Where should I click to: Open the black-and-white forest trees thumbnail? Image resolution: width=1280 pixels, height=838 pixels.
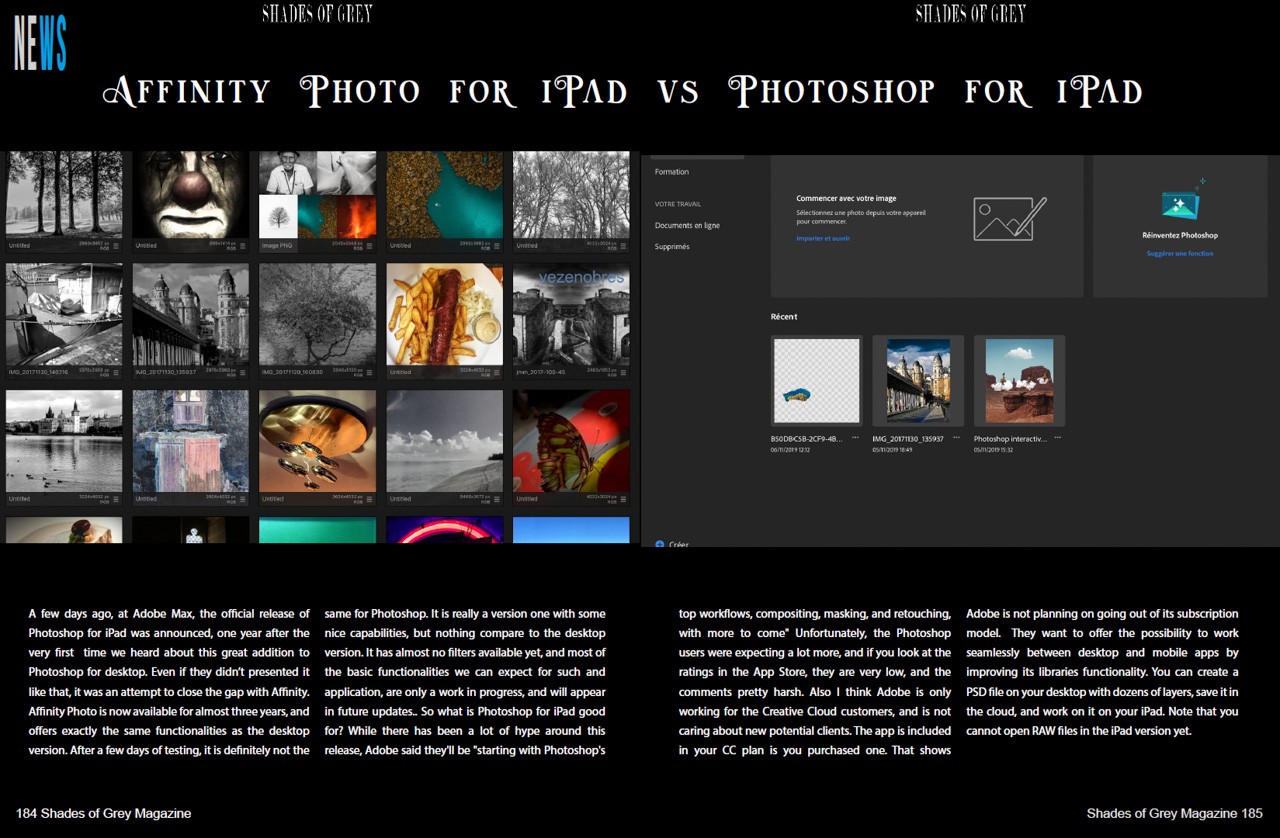point(65,195)
